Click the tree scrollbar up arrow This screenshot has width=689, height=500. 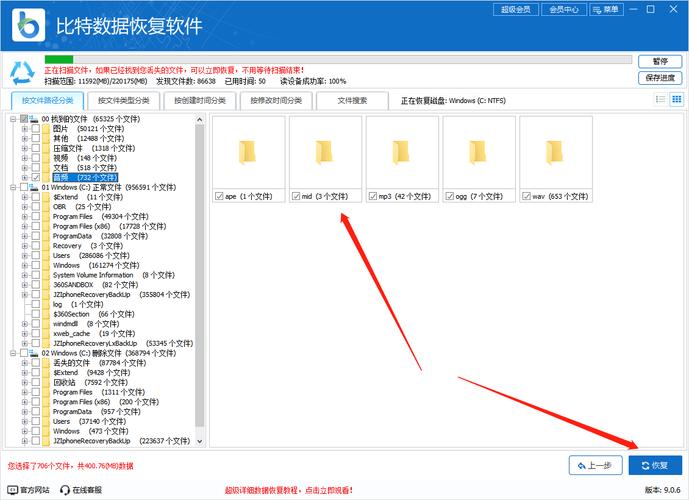tap(199, 120)
